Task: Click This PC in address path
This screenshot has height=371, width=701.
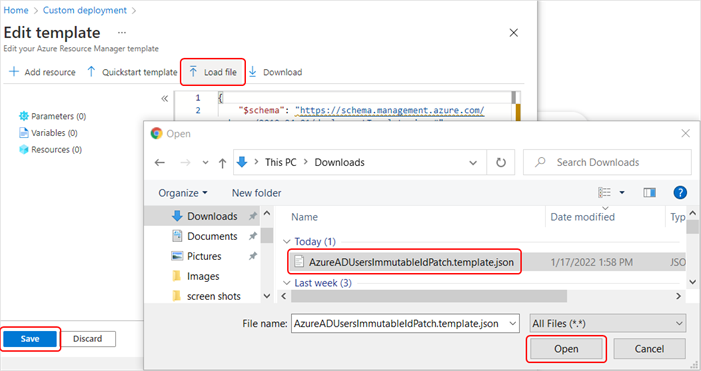Action: [x=280, y=162]
